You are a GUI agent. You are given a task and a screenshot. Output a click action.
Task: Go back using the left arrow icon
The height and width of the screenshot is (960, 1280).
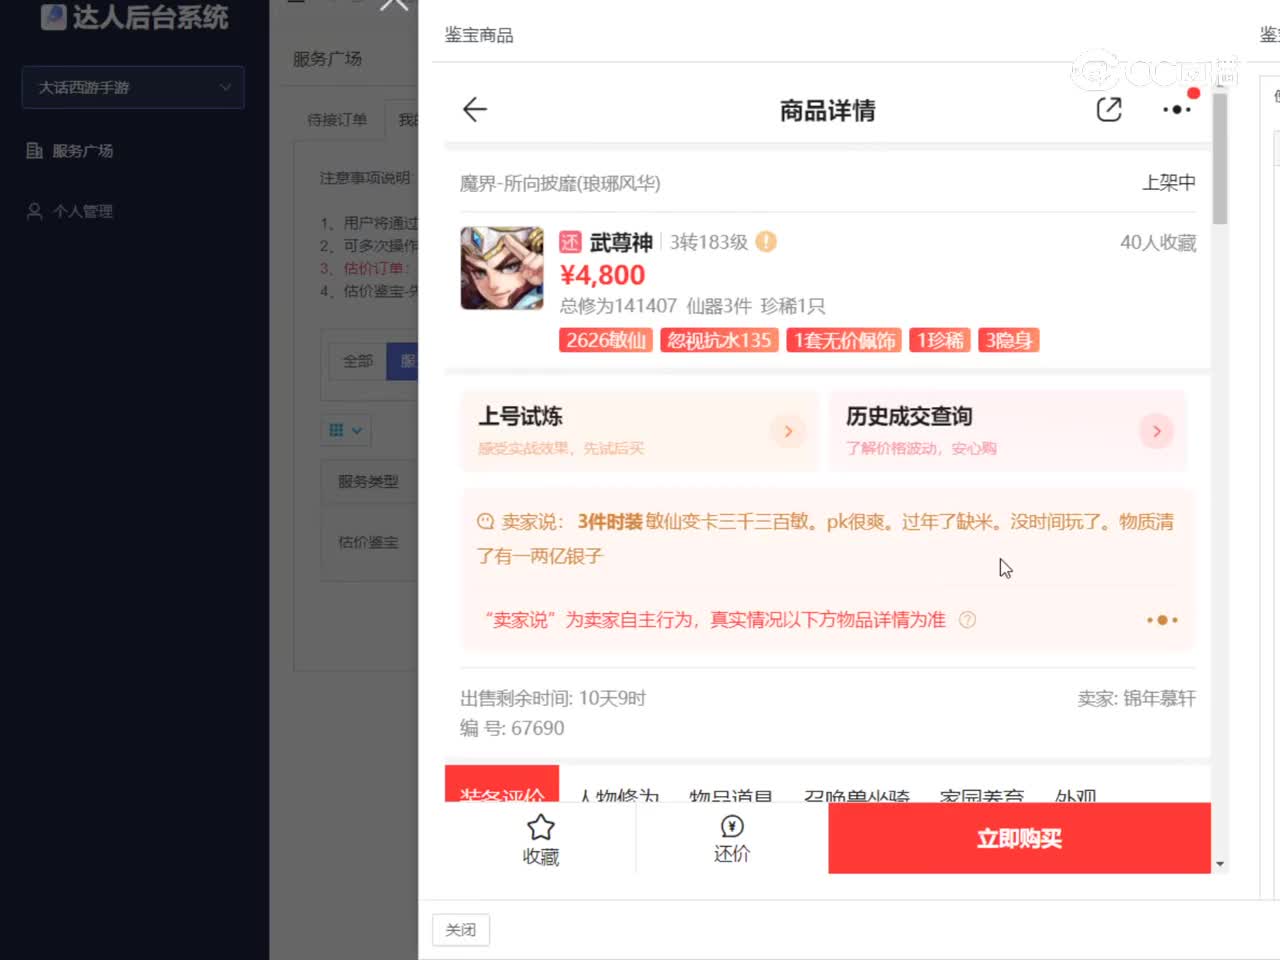click(x=475, y=109)
